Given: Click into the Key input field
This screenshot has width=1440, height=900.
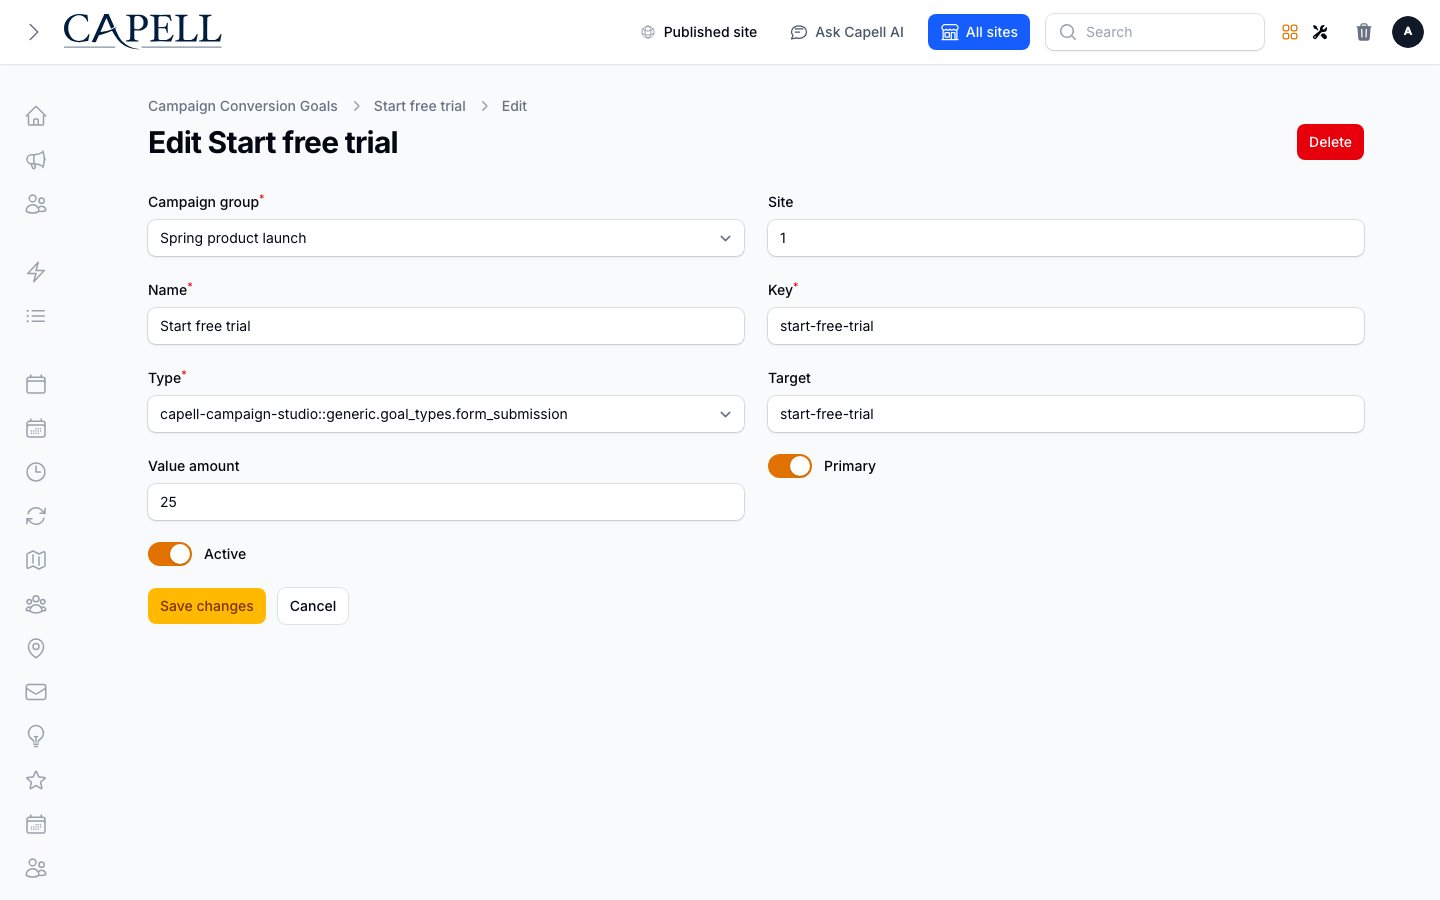Looking at the screenshot, I should pos(1066,326).
